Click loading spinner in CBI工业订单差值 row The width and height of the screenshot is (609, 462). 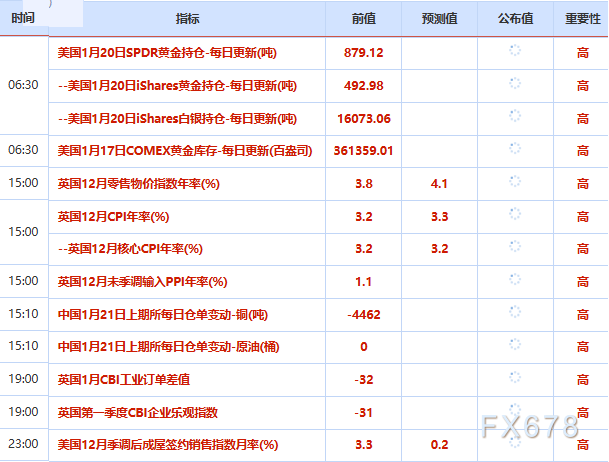[515, 377]
